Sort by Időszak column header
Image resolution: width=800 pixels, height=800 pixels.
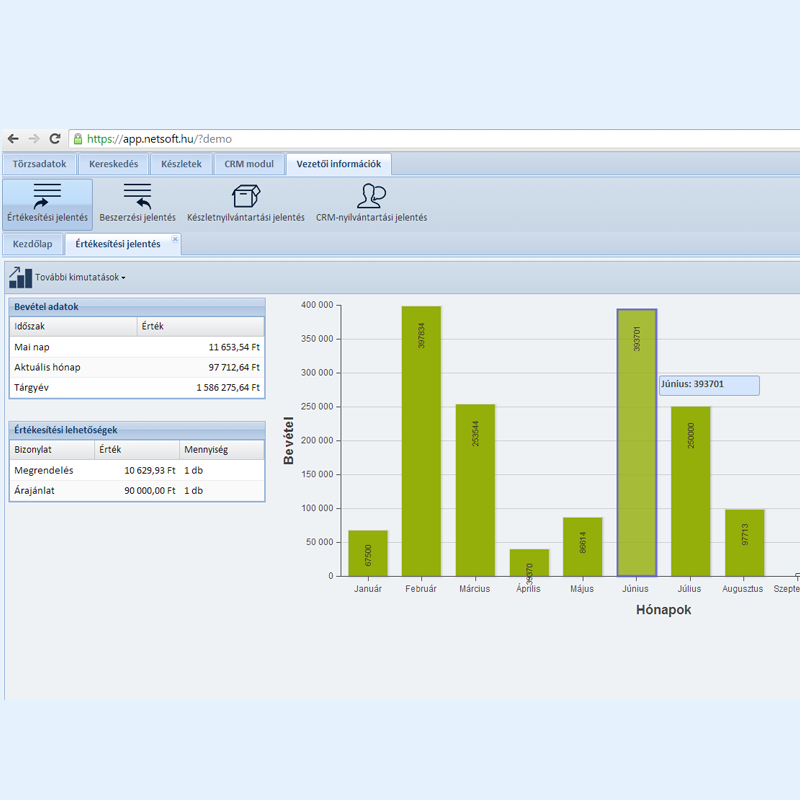72,326
